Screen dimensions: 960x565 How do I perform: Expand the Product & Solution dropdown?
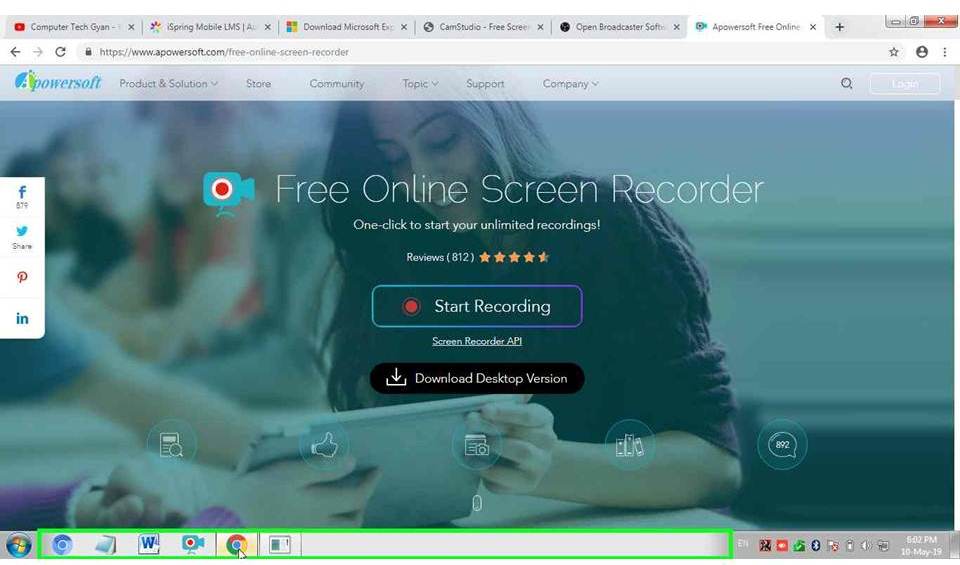(x=168, y=84)
